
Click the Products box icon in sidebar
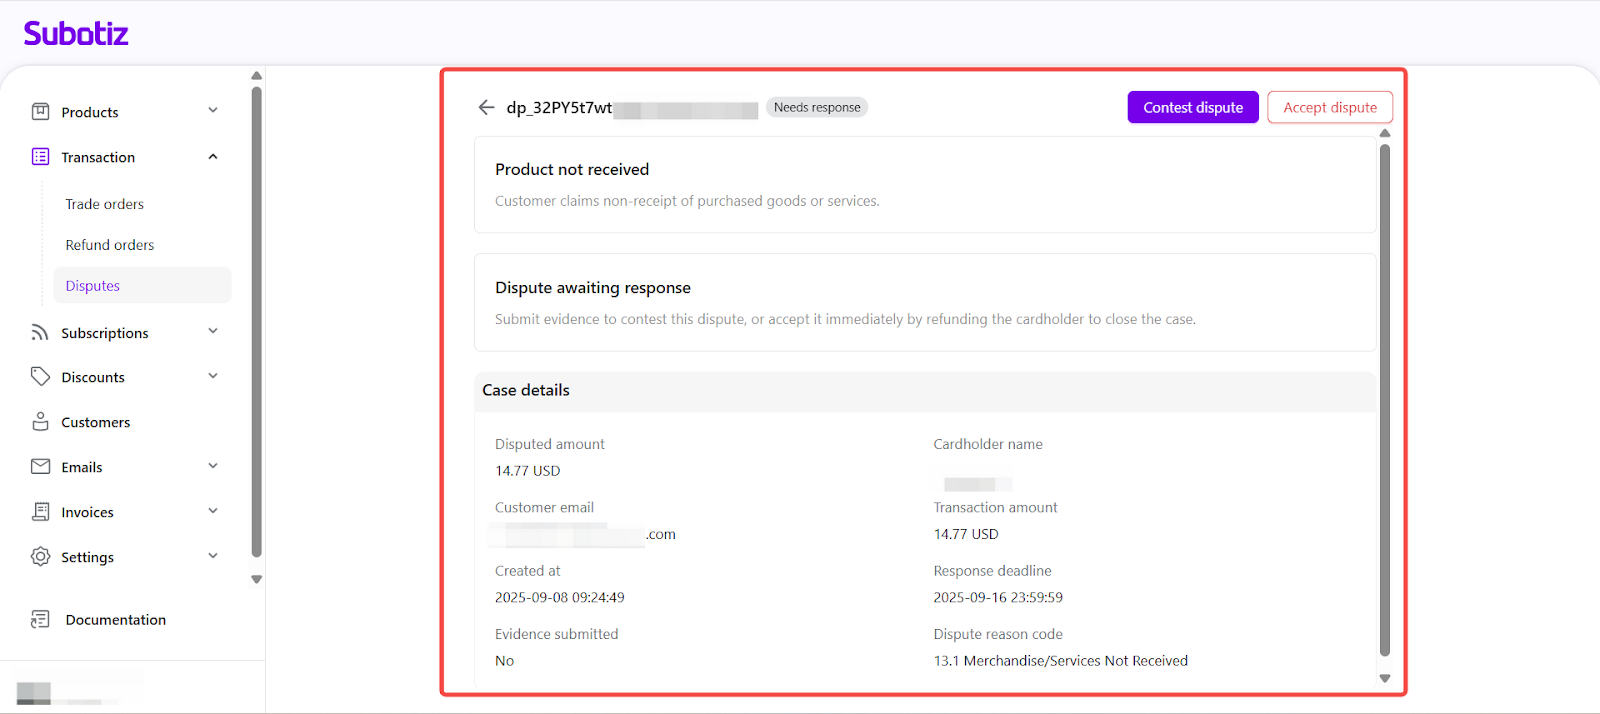click(x=40, y=112)
